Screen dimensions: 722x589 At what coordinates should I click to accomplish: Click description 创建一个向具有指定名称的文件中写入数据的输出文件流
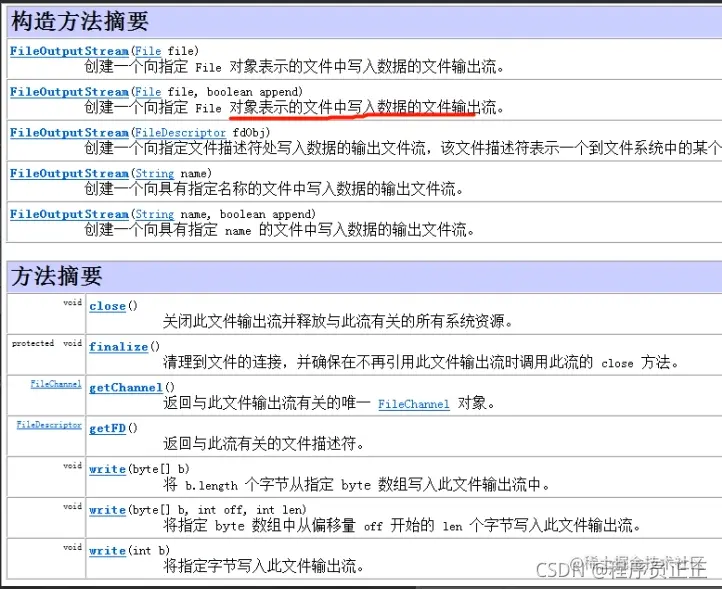(274, 189)
